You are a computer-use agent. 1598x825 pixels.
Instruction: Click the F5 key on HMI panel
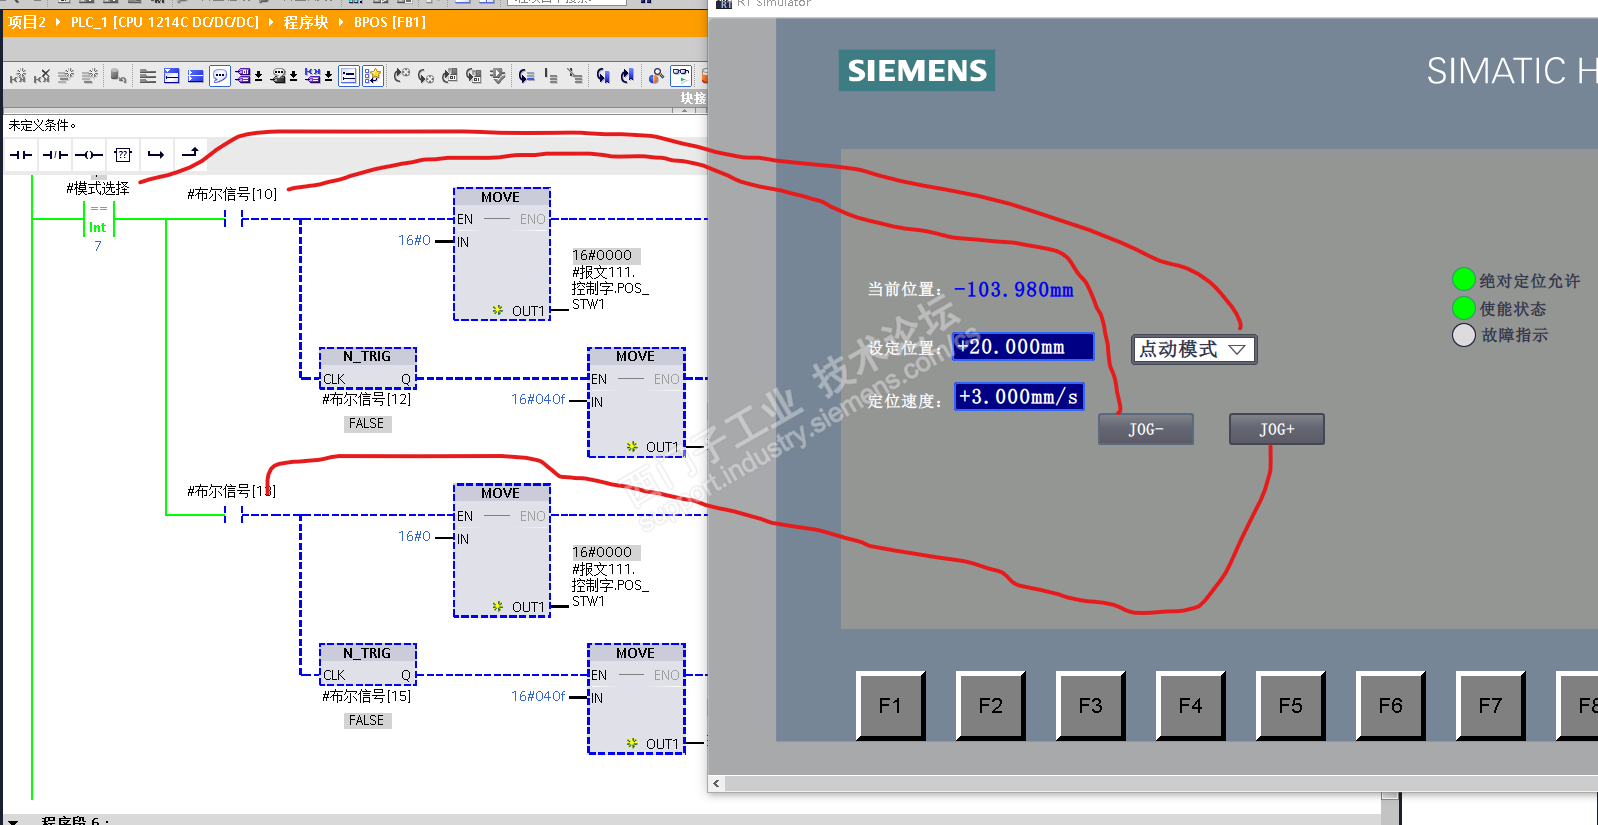pyautogui.click(x=1290, y=706)
